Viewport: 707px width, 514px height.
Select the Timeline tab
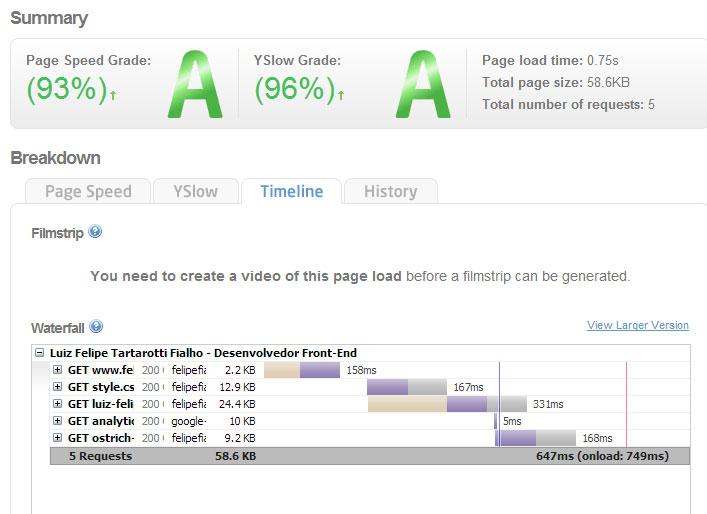point(292,192)
